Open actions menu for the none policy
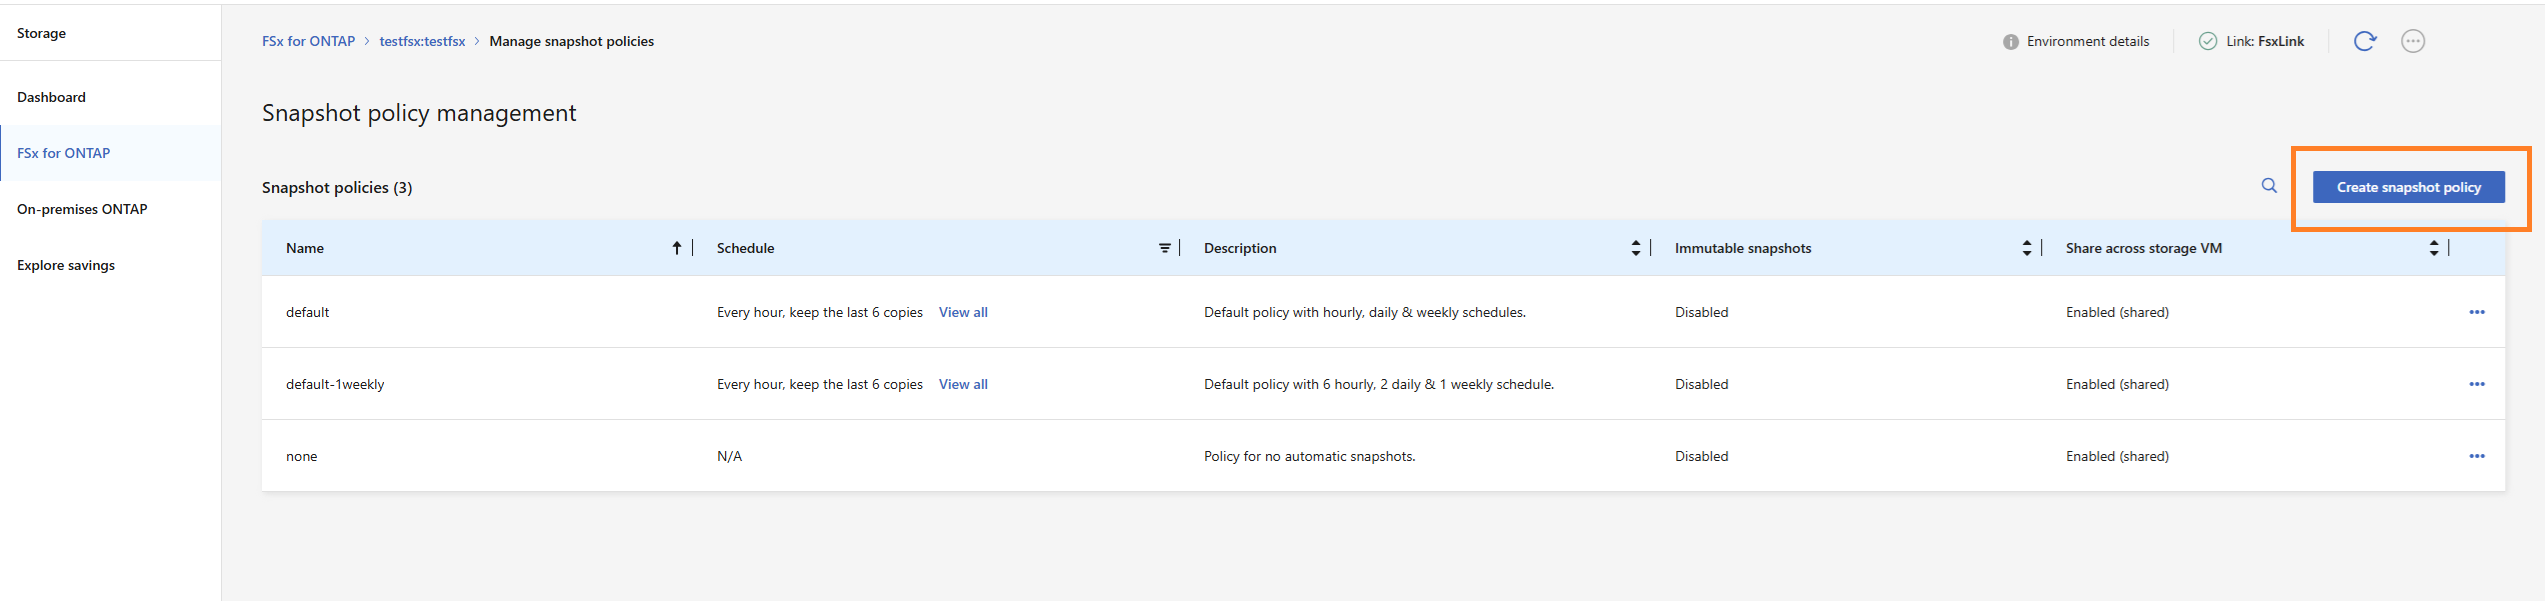 (2476, 456)
